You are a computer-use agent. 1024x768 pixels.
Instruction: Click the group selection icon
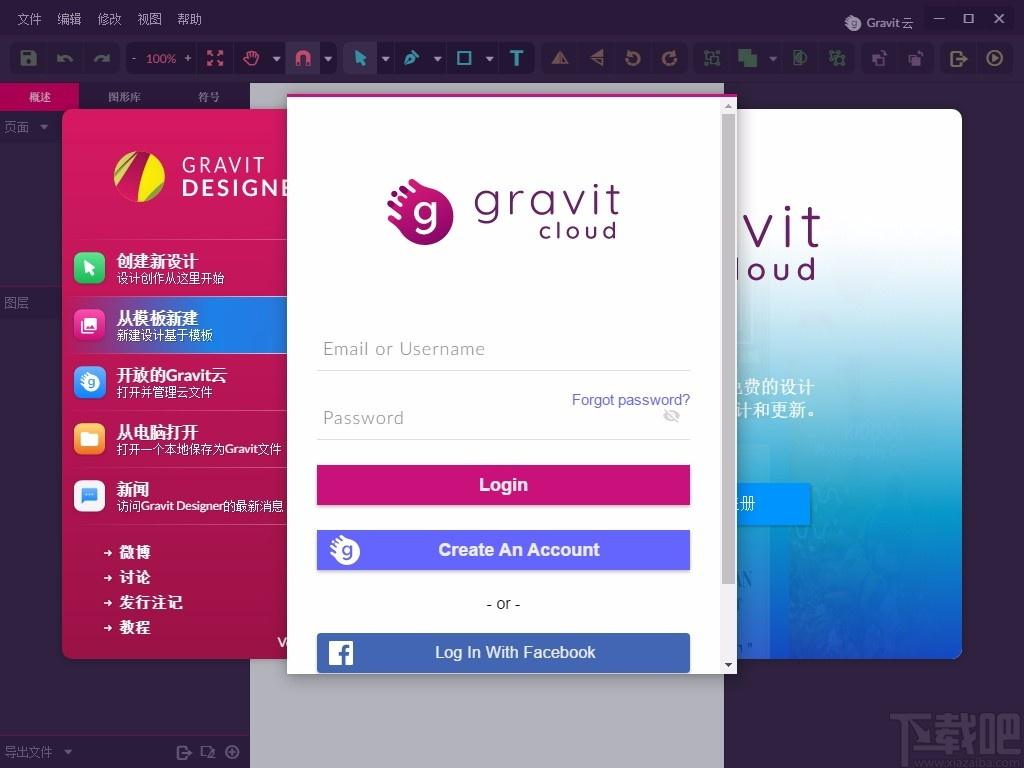(x=712, y=58)
